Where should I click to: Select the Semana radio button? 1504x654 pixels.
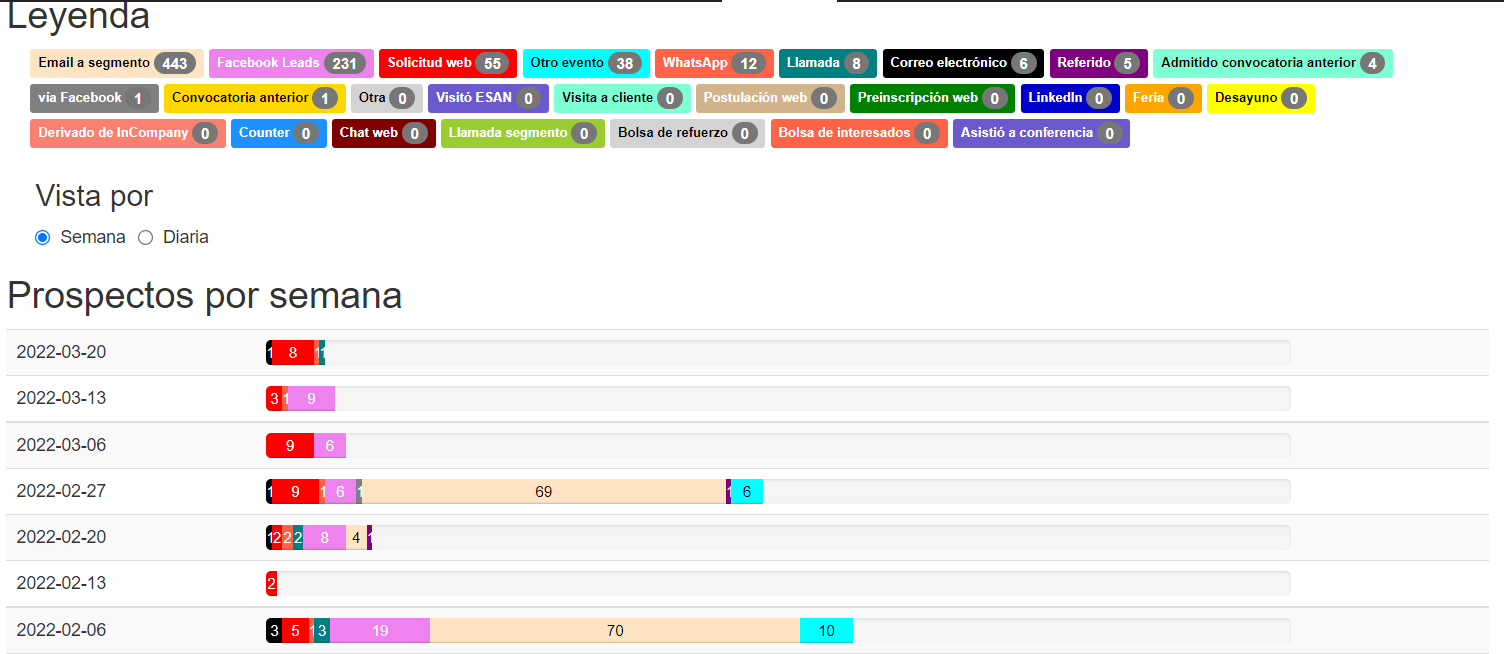click(42, 238)
